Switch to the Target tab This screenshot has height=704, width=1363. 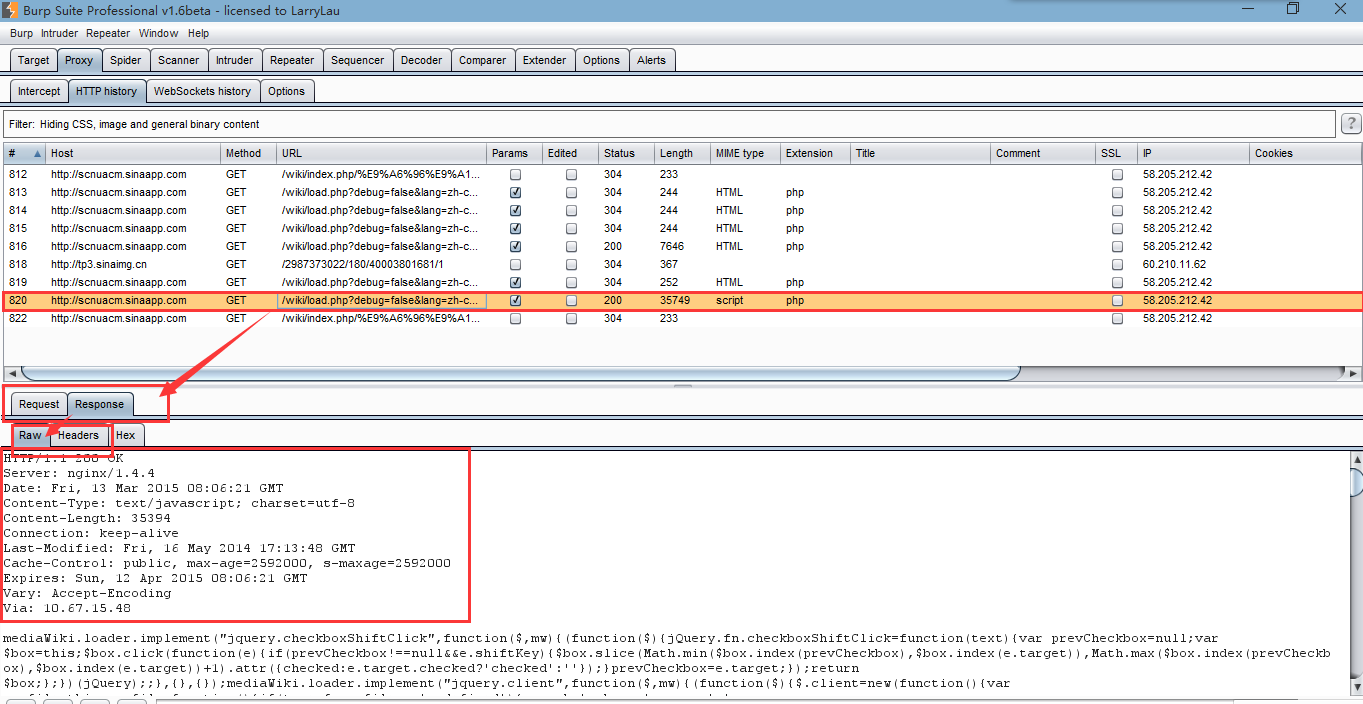coord(33,60)
